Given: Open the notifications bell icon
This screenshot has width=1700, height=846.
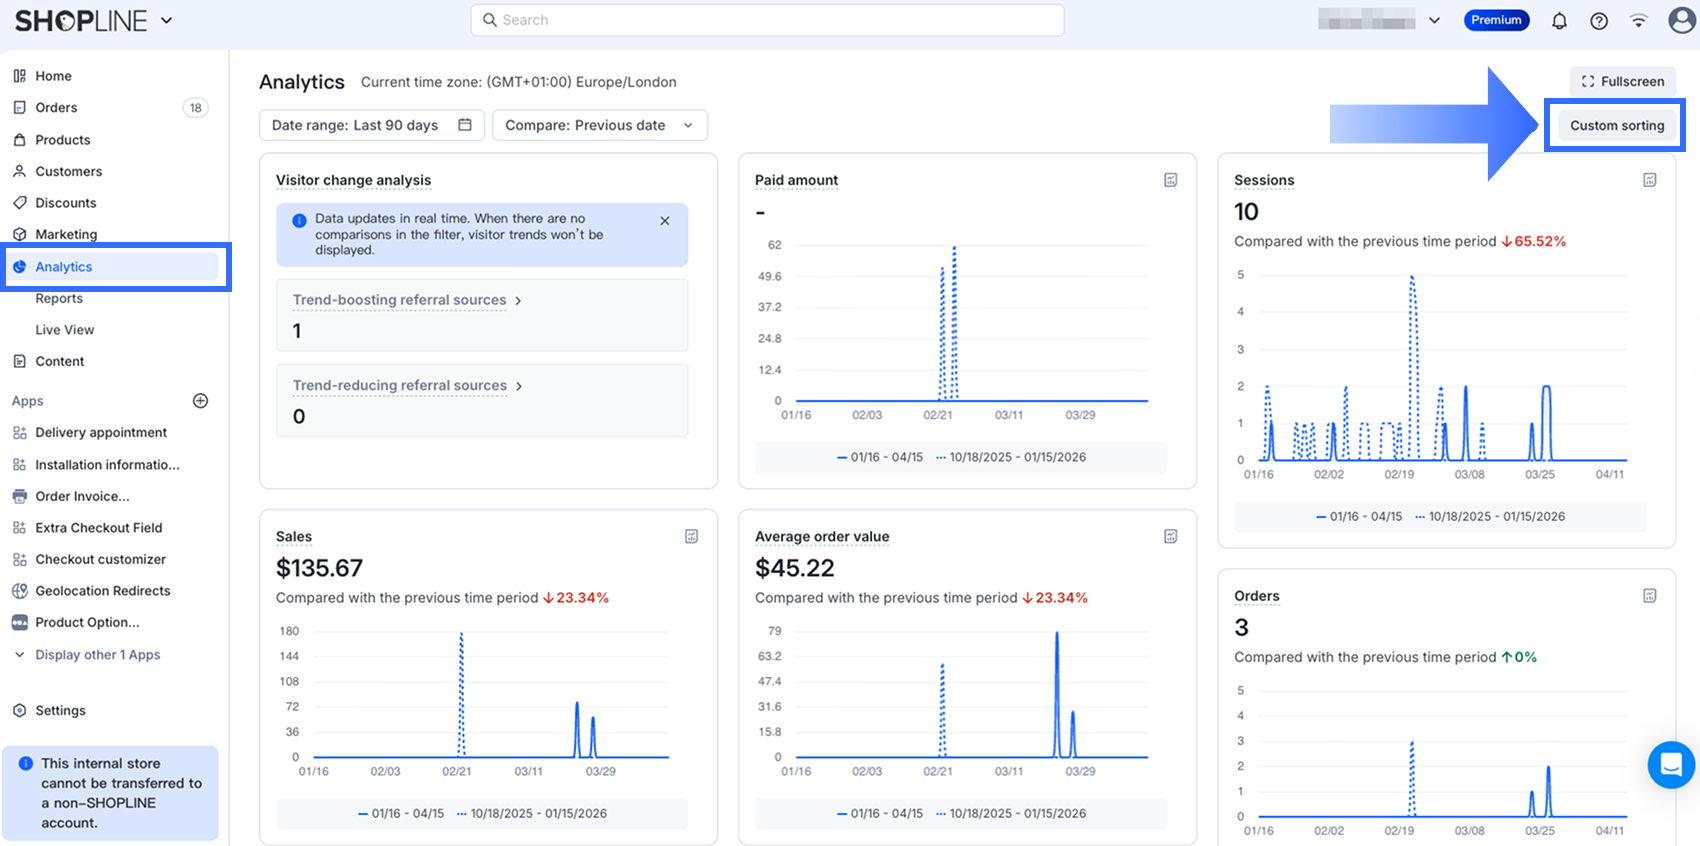Looking at the screenshot, I should 1559,21.
